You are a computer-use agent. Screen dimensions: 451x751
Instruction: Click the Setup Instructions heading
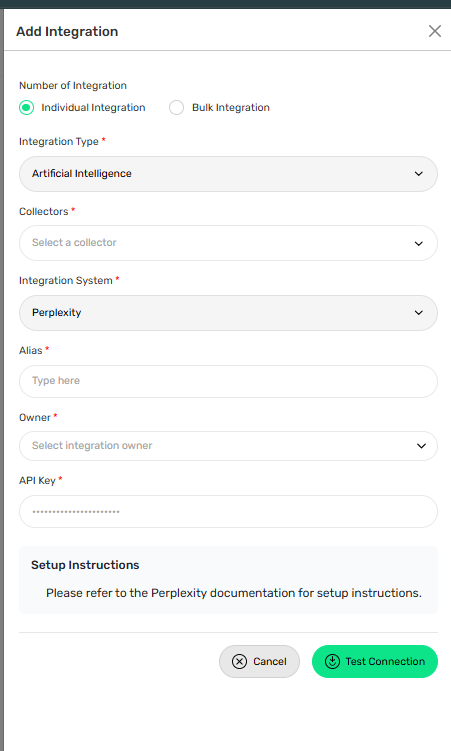[x=85, y=565]
